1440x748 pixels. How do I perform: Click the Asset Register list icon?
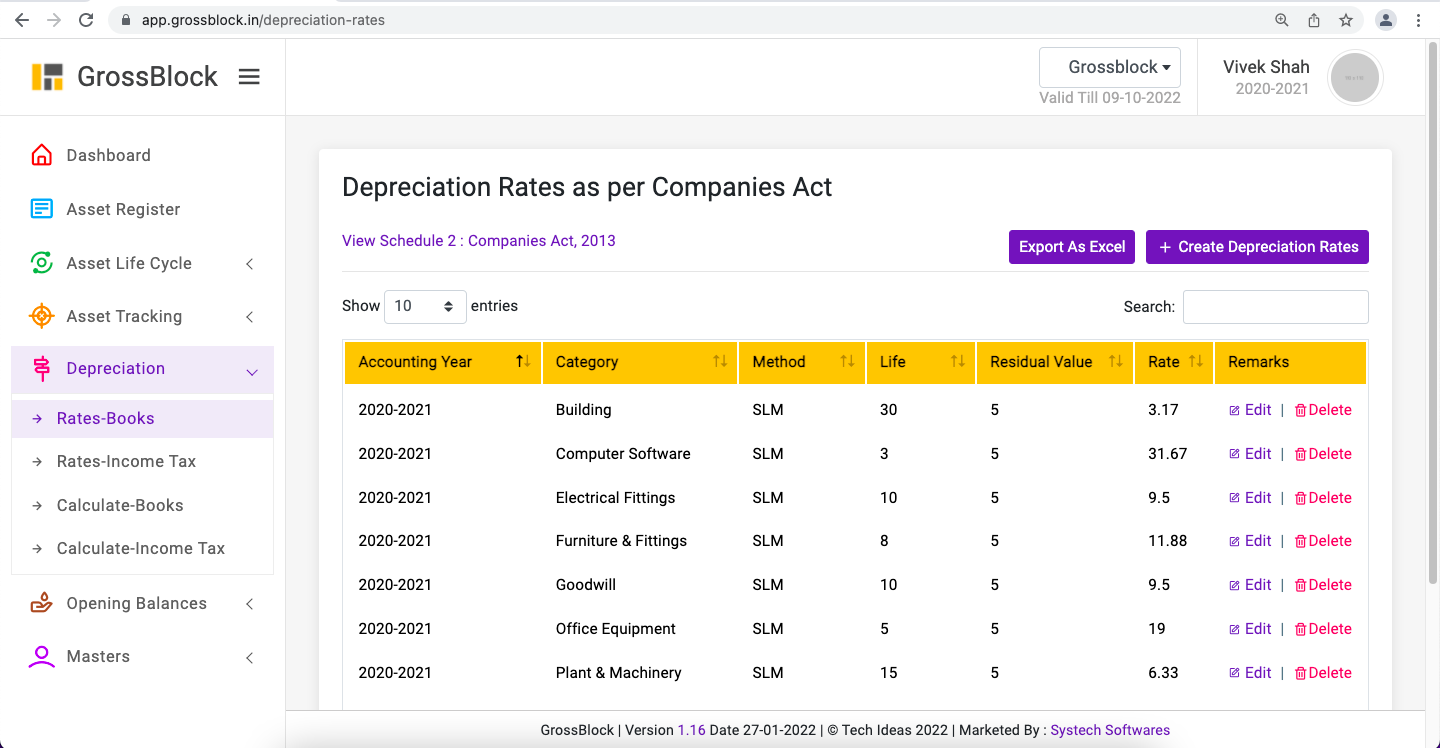point(41,209)
